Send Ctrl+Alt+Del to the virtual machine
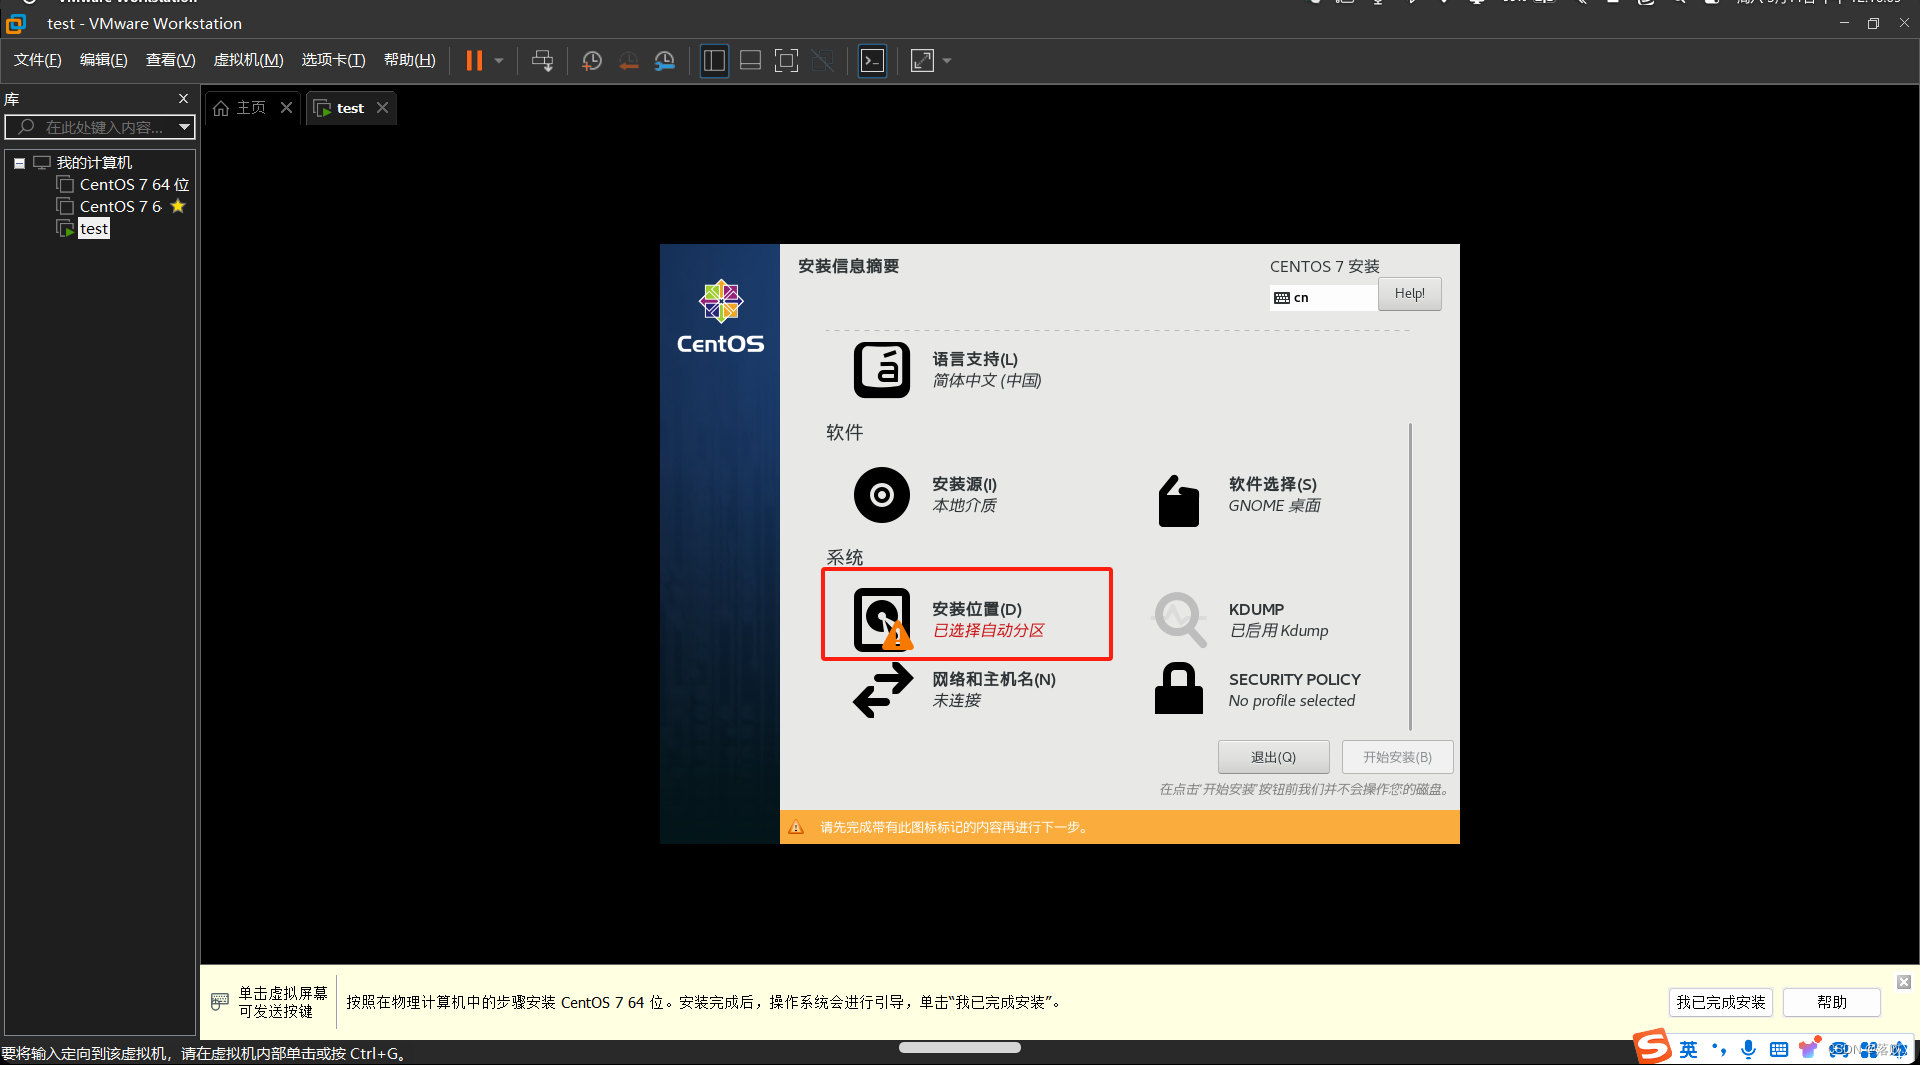The width and height of the screenshot is (1920, 1065). tap(542, 61)
